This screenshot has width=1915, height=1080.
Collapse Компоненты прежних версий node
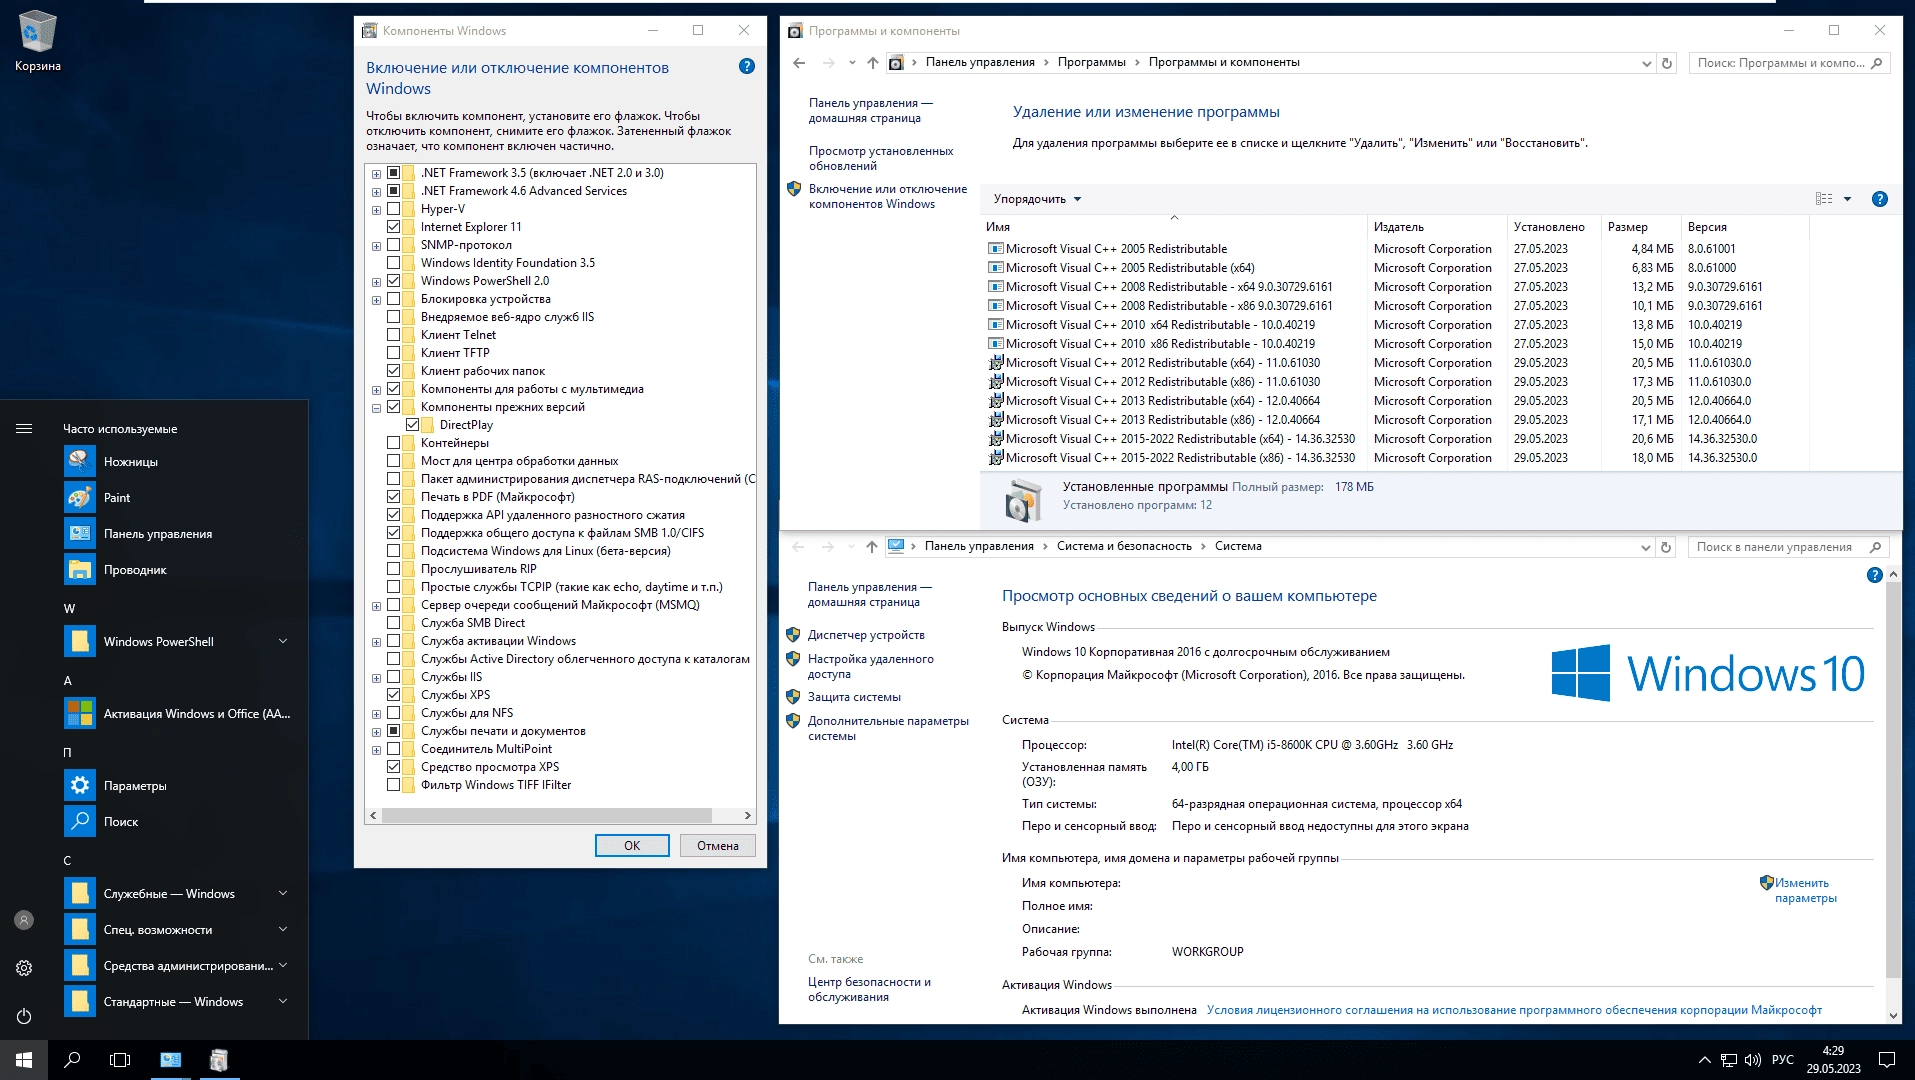pyautogui.click(x=376, y=407)
